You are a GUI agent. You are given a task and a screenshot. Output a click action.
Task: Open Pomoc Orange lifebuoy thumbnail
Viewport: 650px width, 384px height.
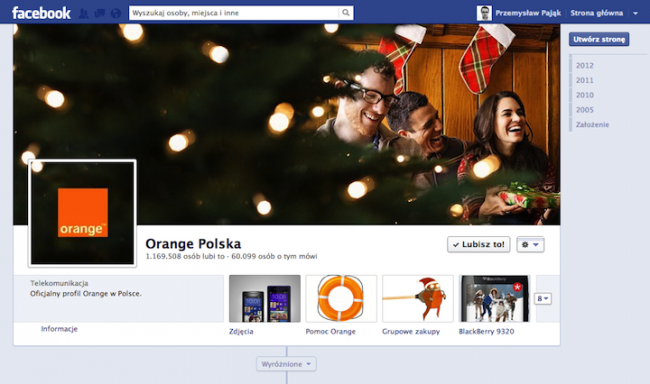pyautogui.click(x=341, y=299)
